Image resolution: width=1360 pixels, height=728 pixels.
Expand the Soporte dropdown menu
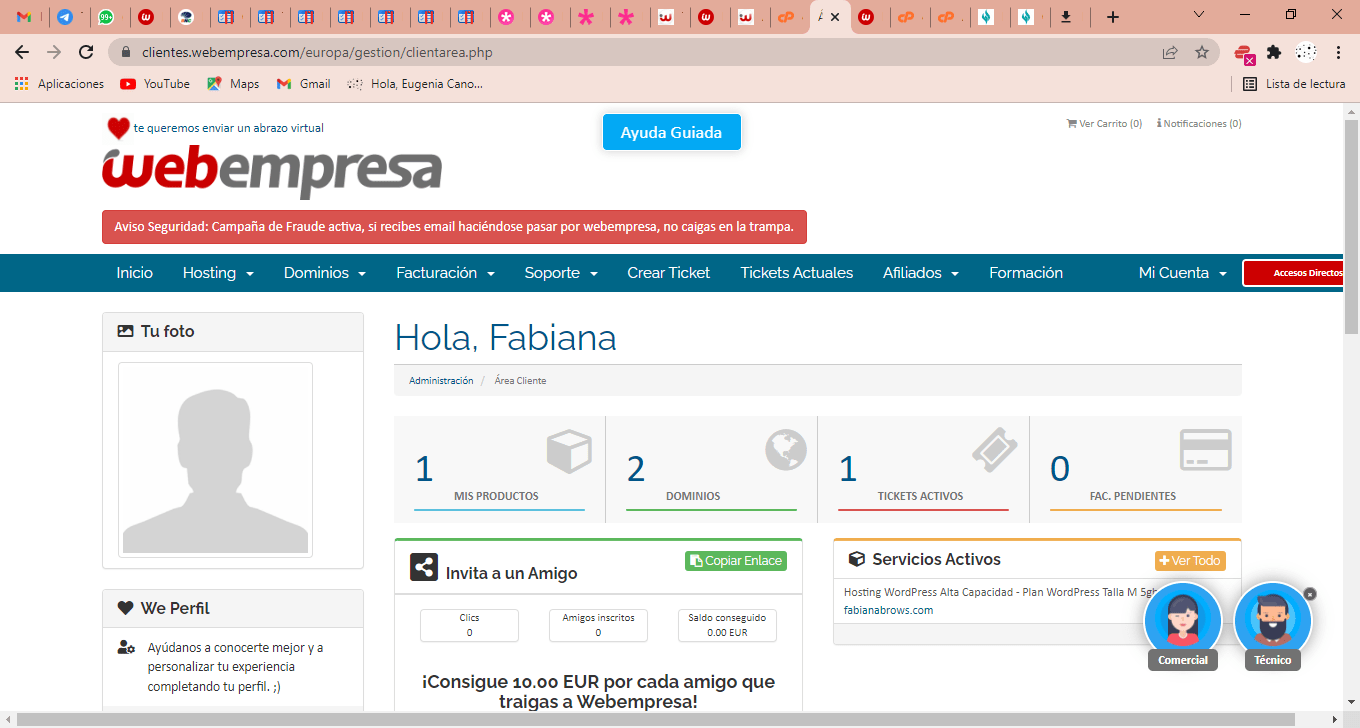(561, 273)
